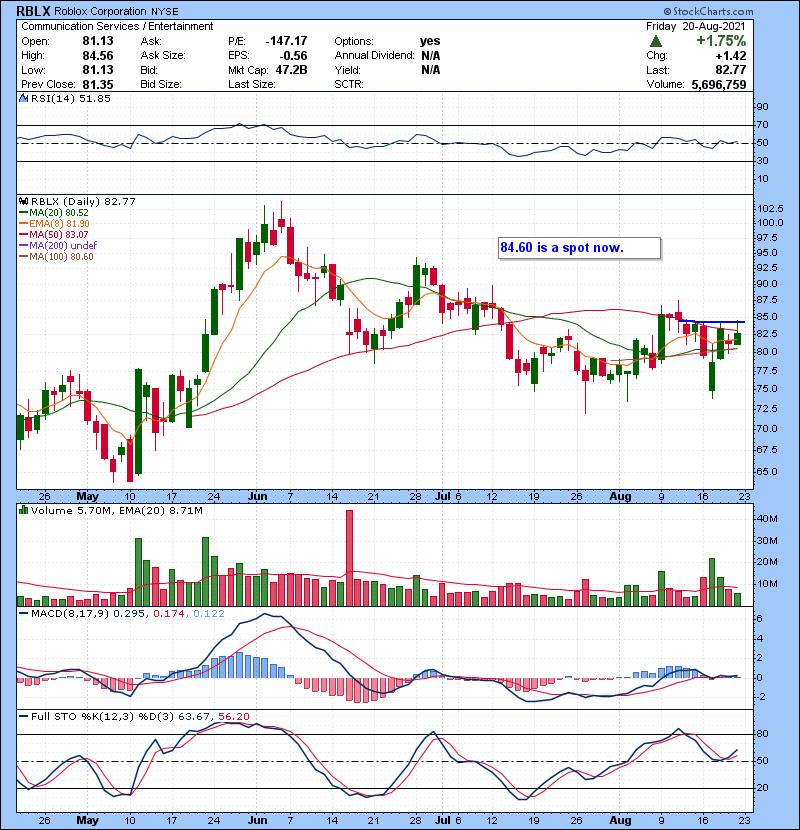Click the RBLX ticker symbol in header
Image resolution: width=800 pixels, height=830 pixels.
pyautogui.click(x=33, y=11)
